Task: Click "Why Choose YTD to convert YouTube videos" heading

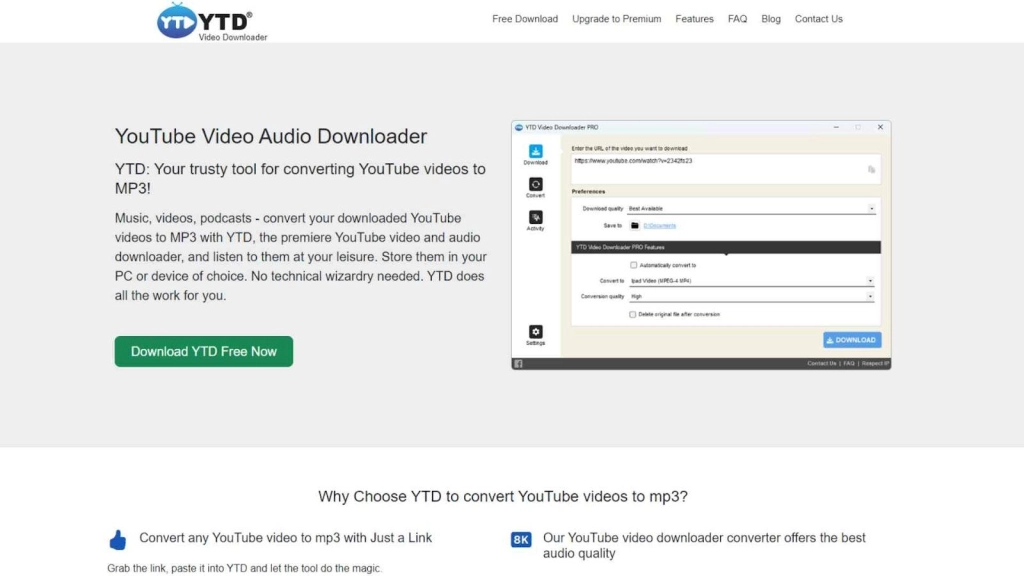Action: (x=503, y=496)
